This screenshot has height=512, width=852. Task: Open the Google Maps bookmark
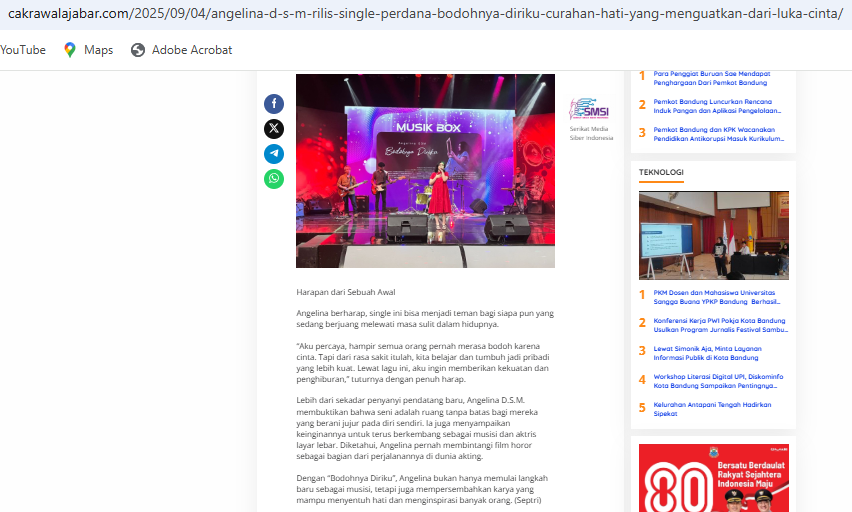88,50
